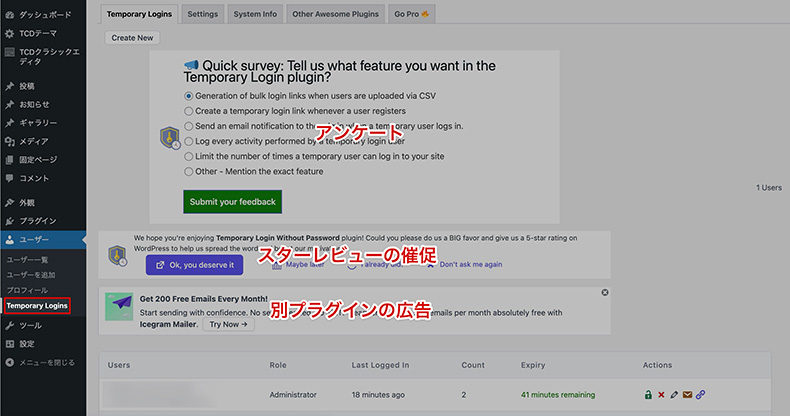
Task: Select bulk login links via CSV option
Action: (x=188, y=96)
